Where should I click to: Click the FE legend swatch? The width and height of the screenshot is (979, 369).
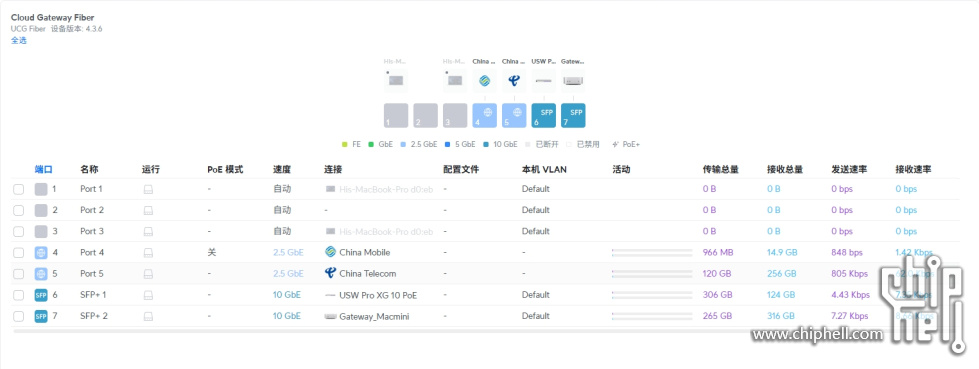tap(345, 144)
